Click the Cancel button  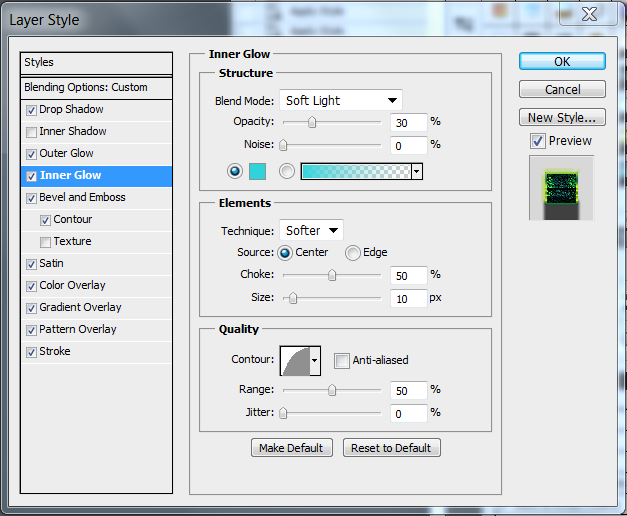point(562,89)
